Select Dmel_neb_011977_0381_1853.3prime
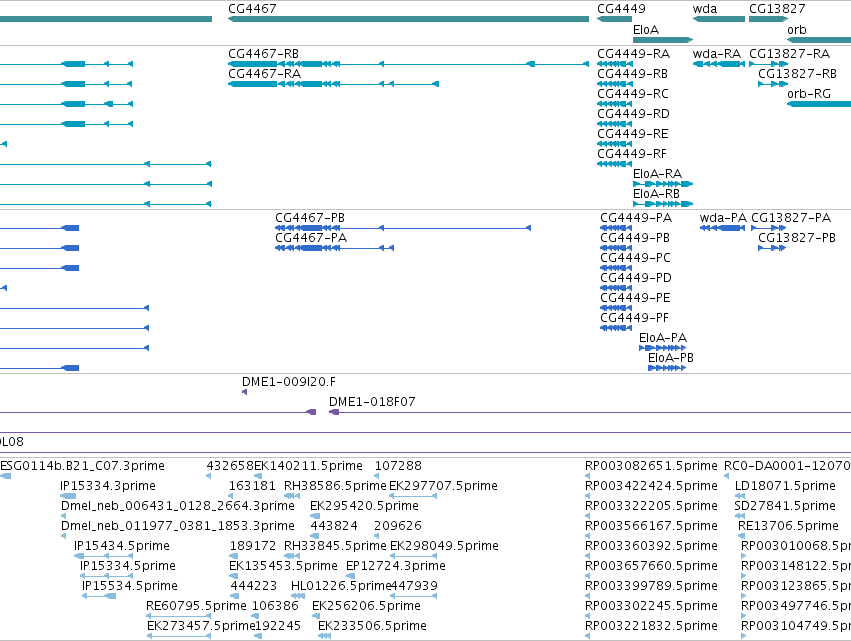The width and height of the screenshot is (851, 641). pyautogui.click(x=63, y=536)
